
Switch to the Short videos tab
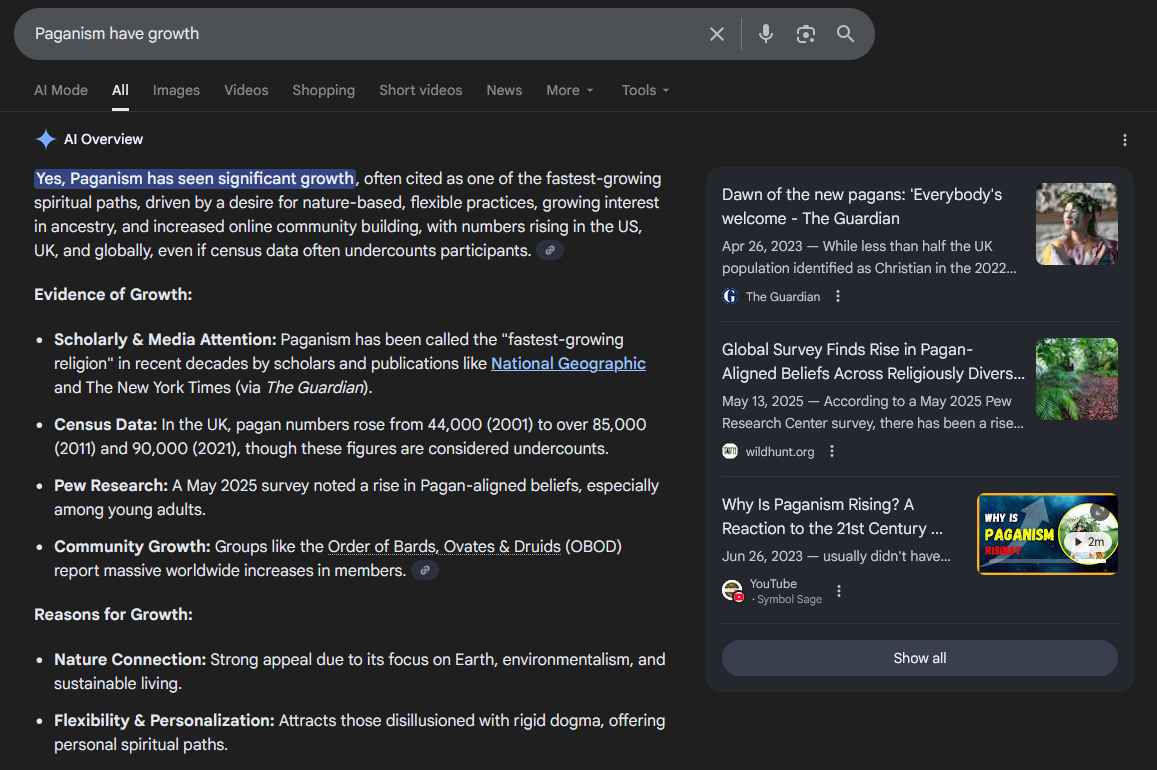(x=421, y=90)
